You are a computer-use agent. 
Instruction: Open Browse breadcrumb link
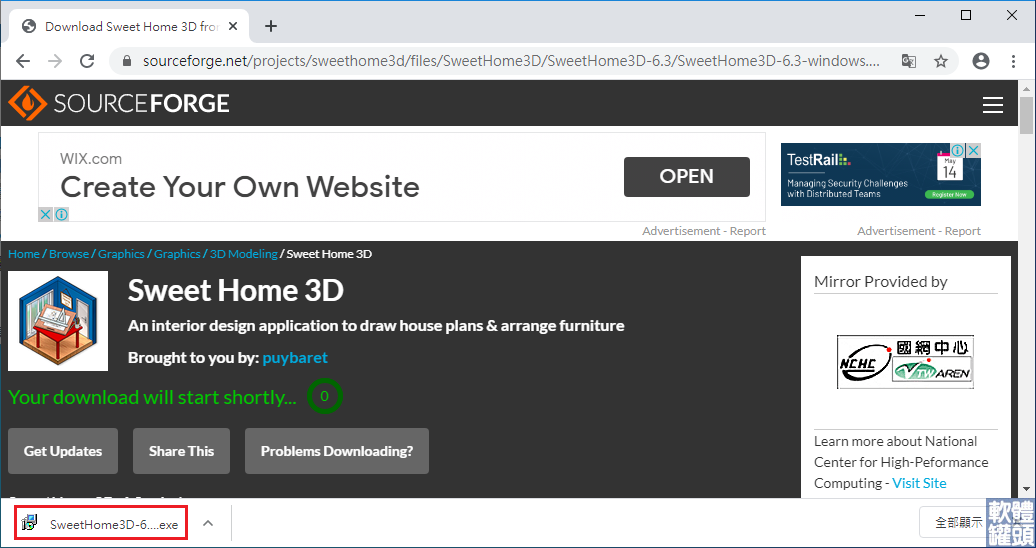coord(69,254)
